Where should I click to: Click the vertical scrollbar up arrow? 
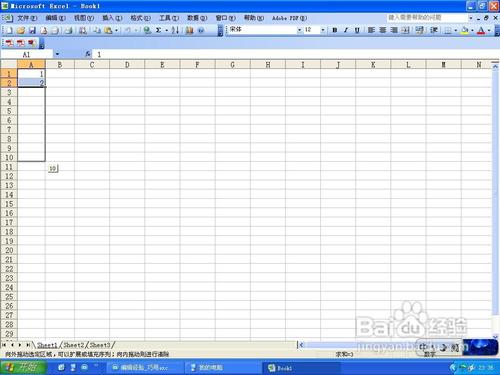[x=495, y=66]
